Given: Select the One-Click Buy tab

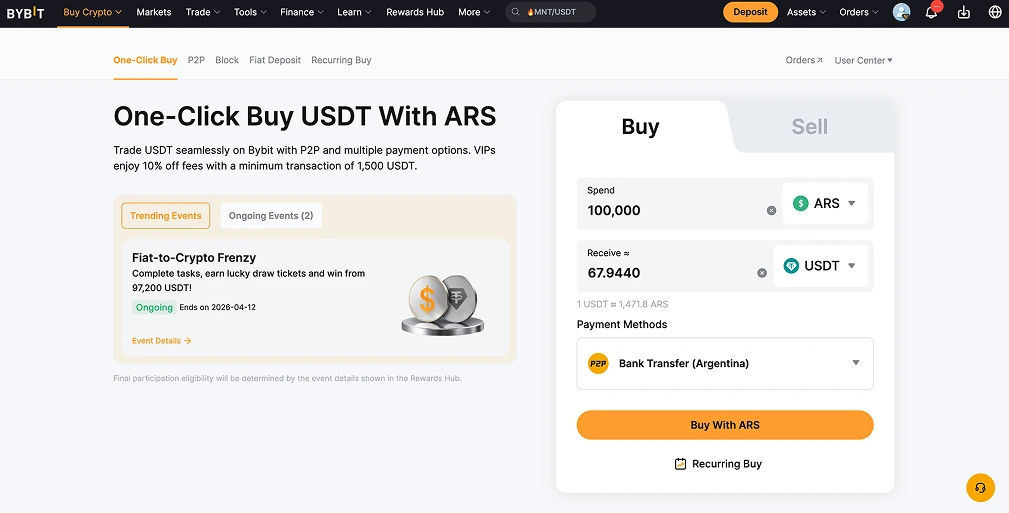Looking at the screenshot, I should pyautogui.click(x=145, y=60).
